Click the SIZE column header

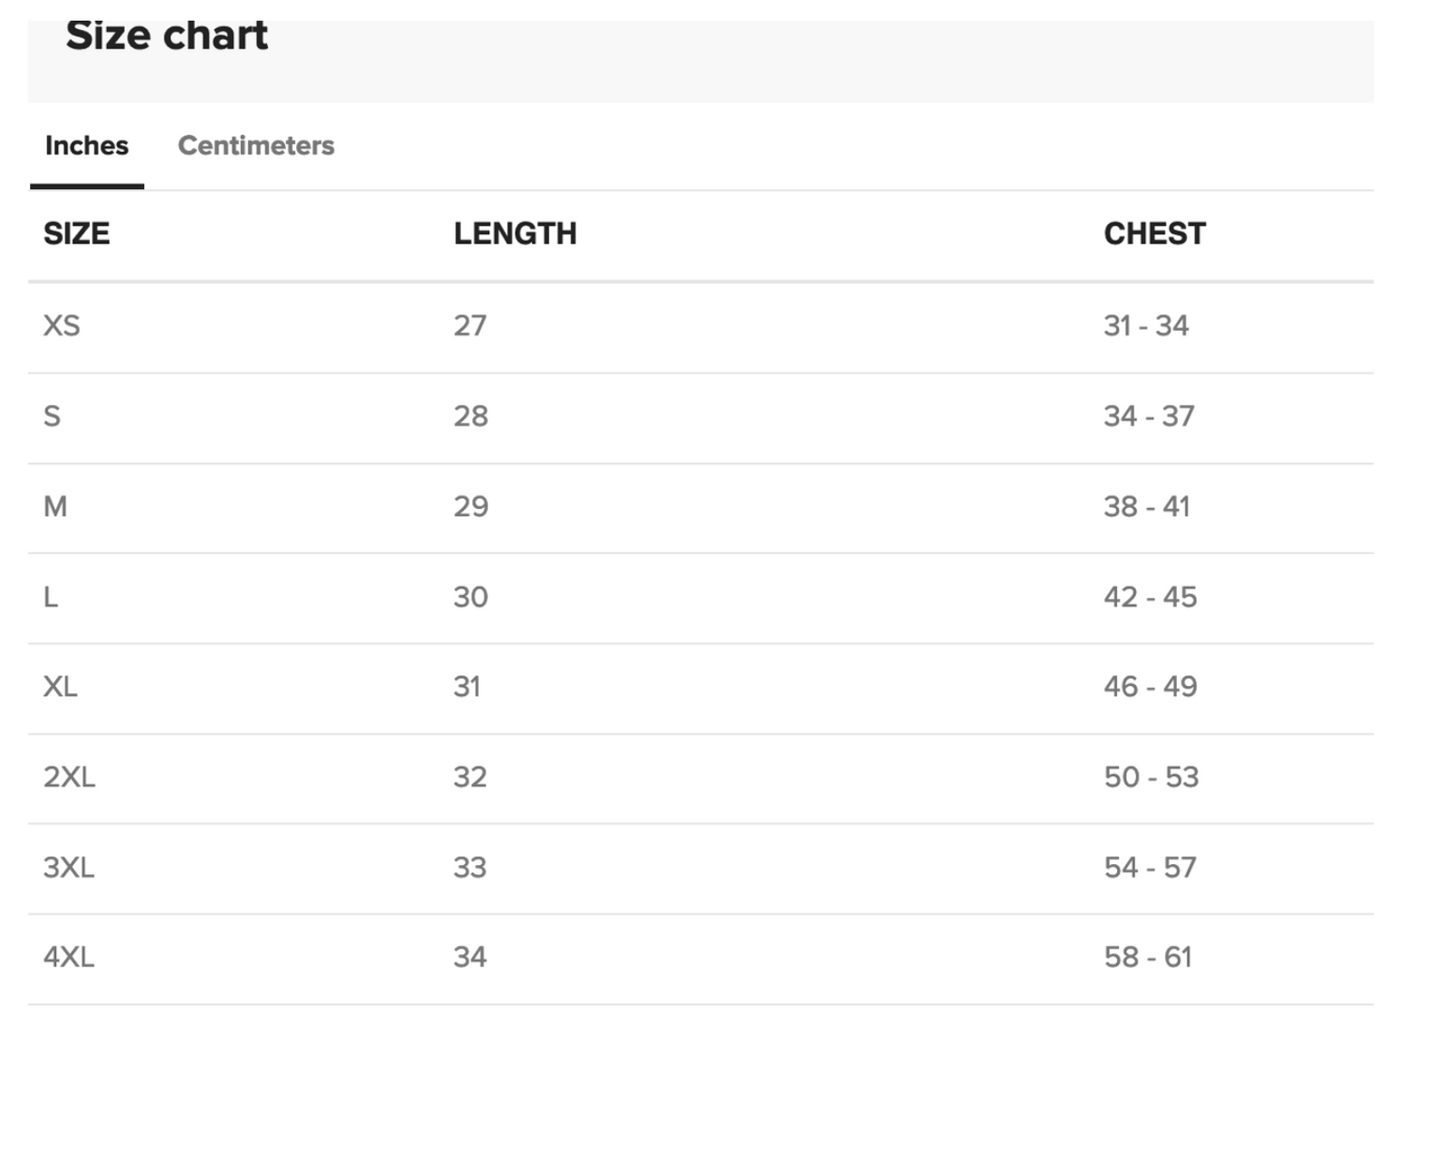(x=76, y=234)
